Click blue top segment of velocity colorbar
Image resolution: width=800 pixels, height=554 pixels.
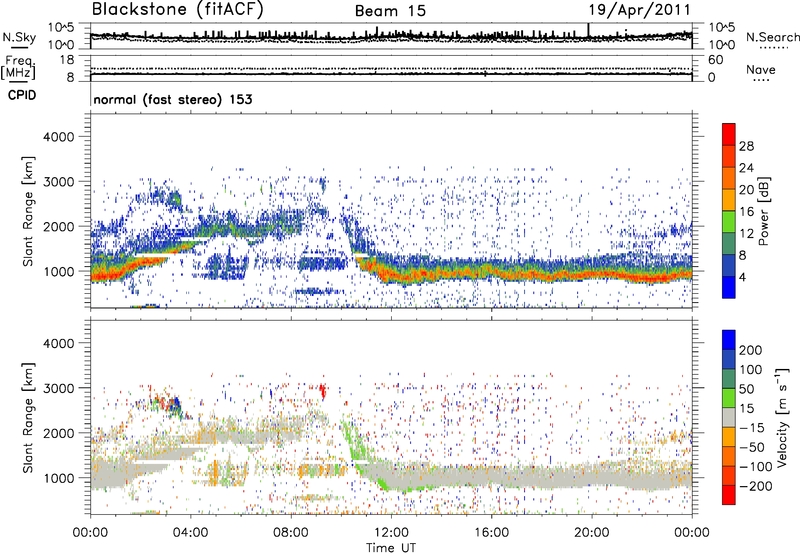pos(729,340)
